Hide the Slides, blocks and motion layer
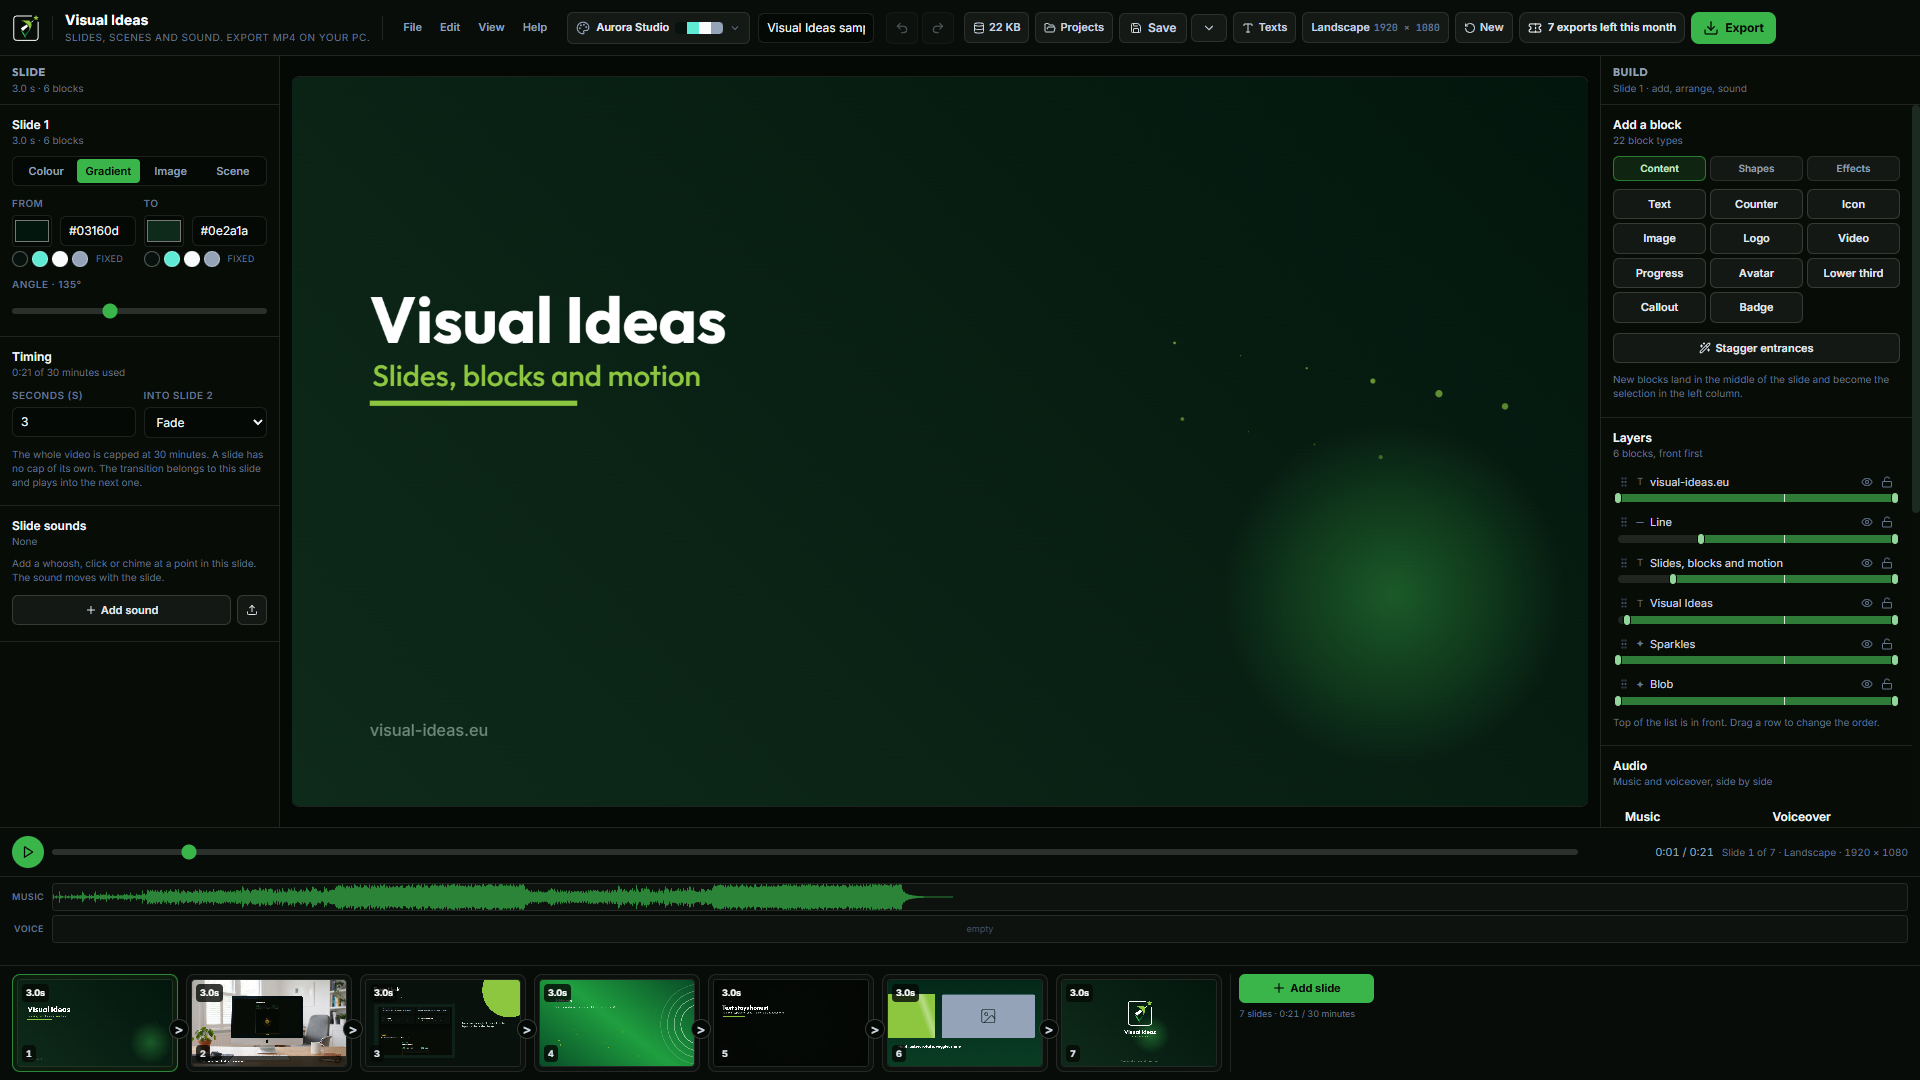Image resolution: width=1920 pixels, height=1080 pixels. 1866,563
